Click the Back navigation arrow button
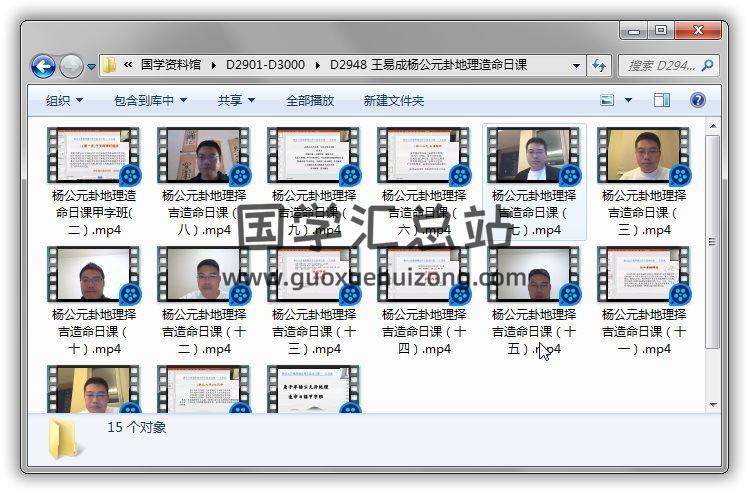Screen dimensions: 749x494 pos(43,67)
